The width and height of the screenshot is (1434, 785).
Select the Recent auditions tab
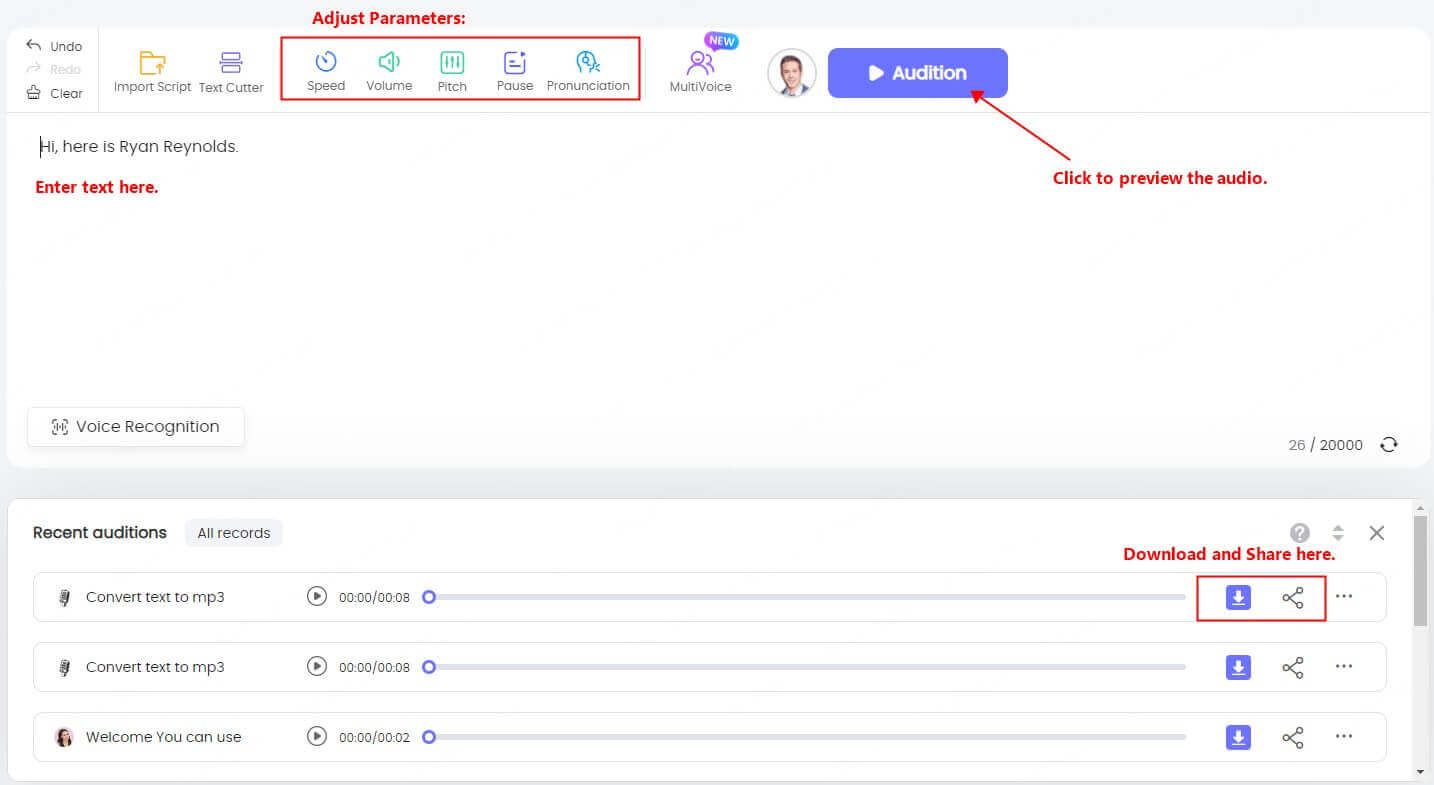[x=100, y=533]
